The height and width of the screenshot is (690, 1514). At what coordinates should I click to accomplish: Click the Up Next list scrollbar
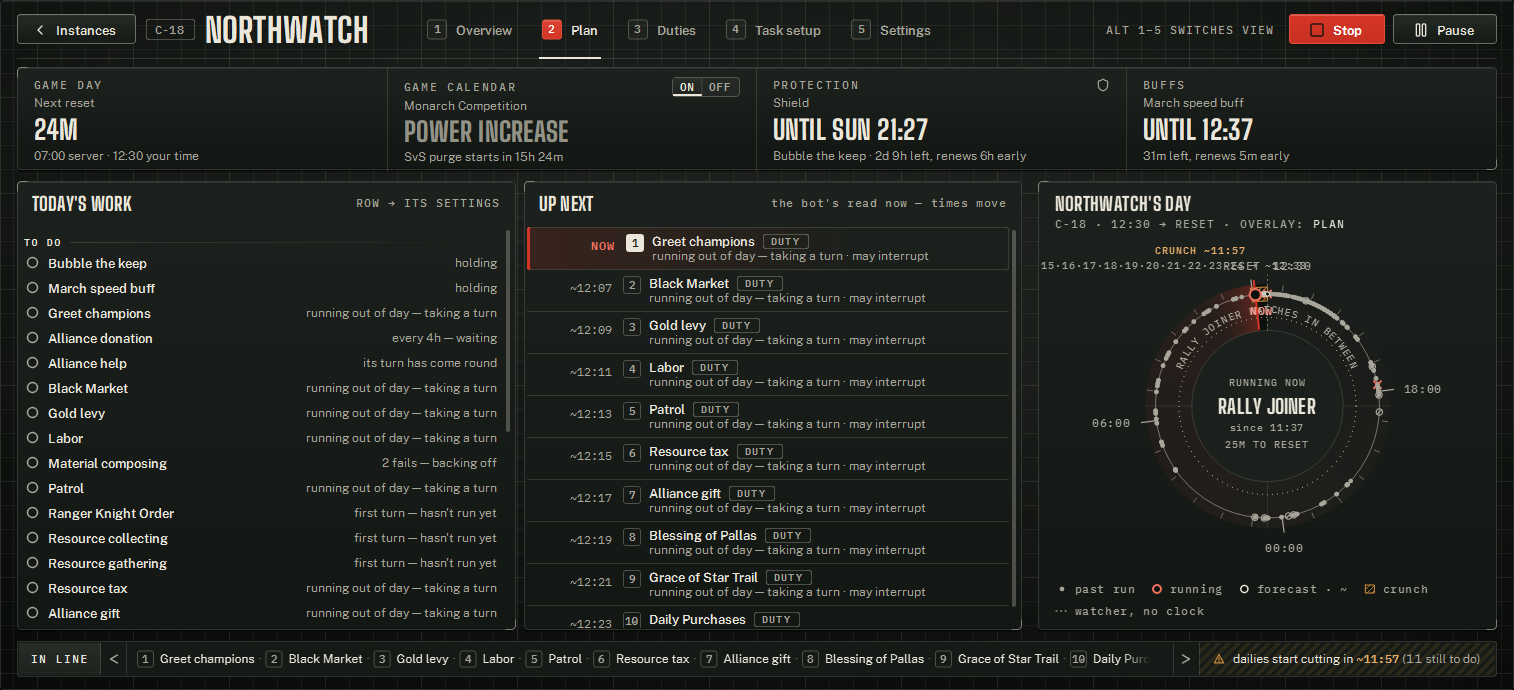pos(1015,419)
